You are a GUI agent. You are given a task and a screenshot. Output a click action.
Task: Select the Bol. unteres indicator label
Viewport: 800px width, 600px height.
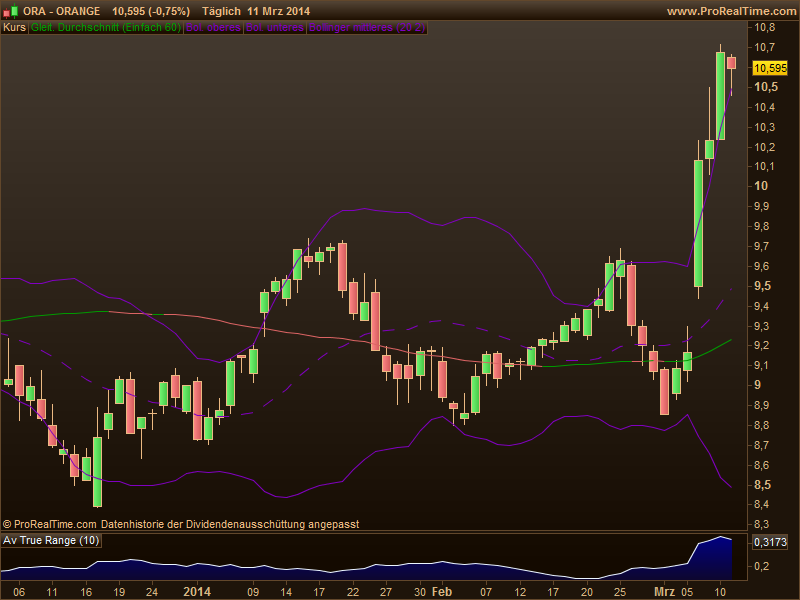275,28
